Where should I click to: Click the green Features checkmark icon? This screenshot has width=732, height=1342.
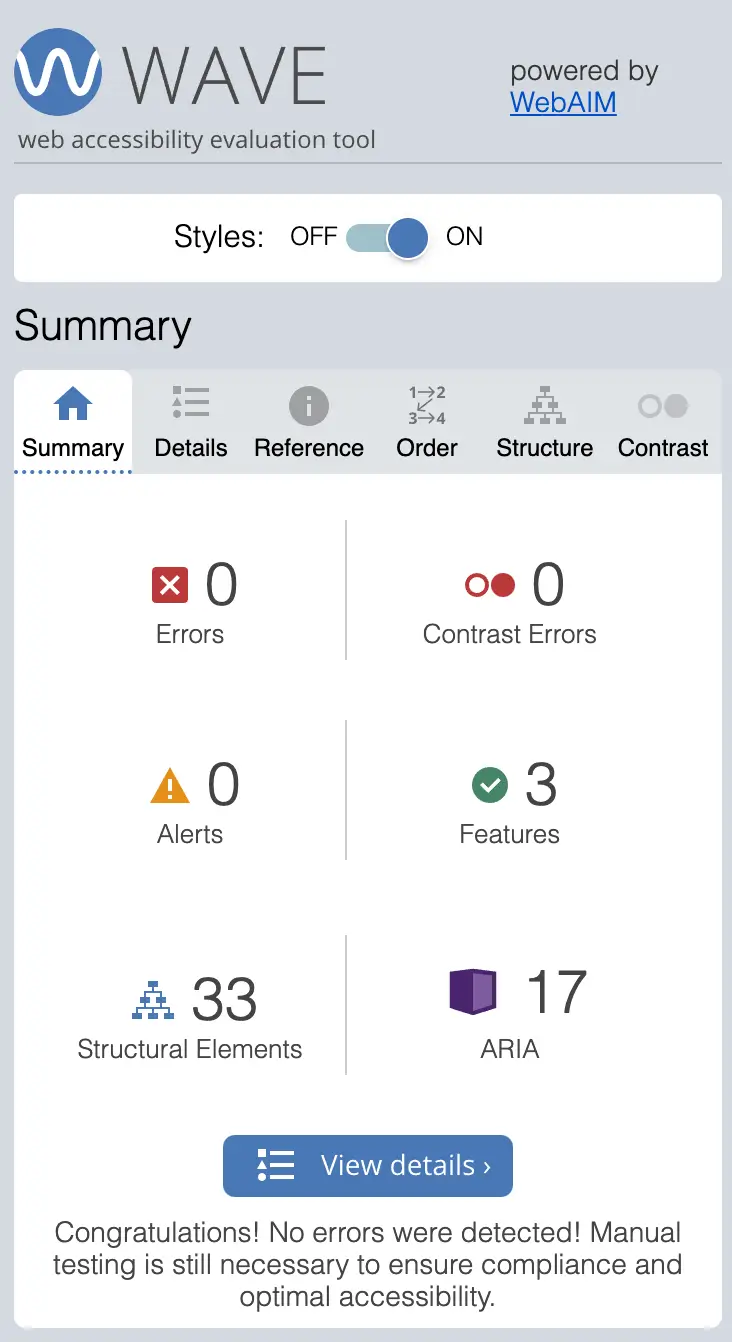489,785
